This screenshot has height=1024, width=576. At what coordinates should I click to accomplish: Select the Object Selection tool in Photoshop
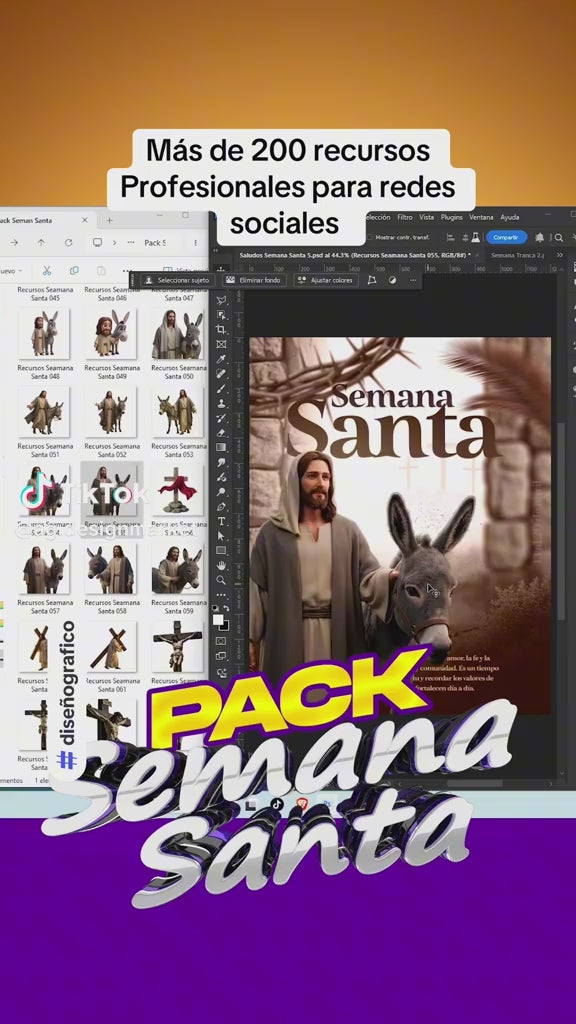(221, 315)
